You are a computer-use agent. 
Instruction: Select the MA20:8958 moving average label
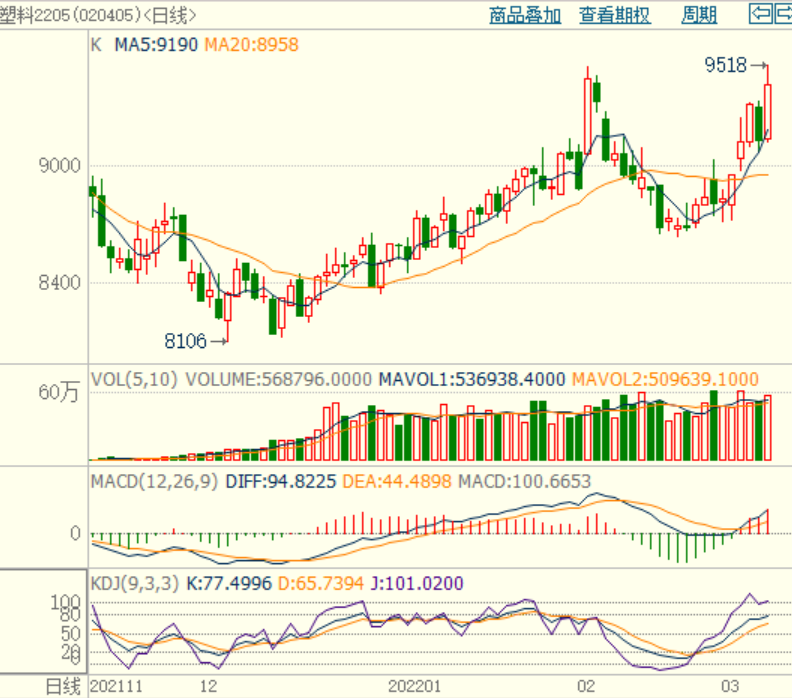pos(251,45)
